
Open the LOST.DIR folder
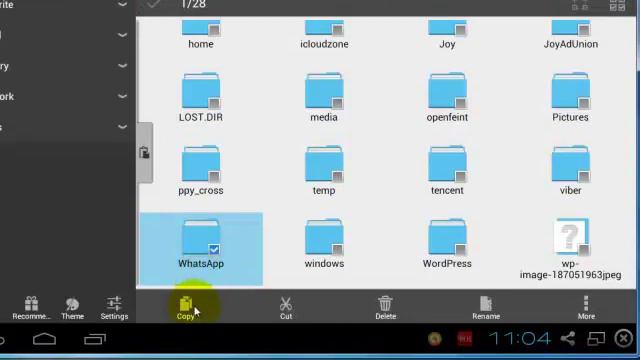click(x=201, y=97)
